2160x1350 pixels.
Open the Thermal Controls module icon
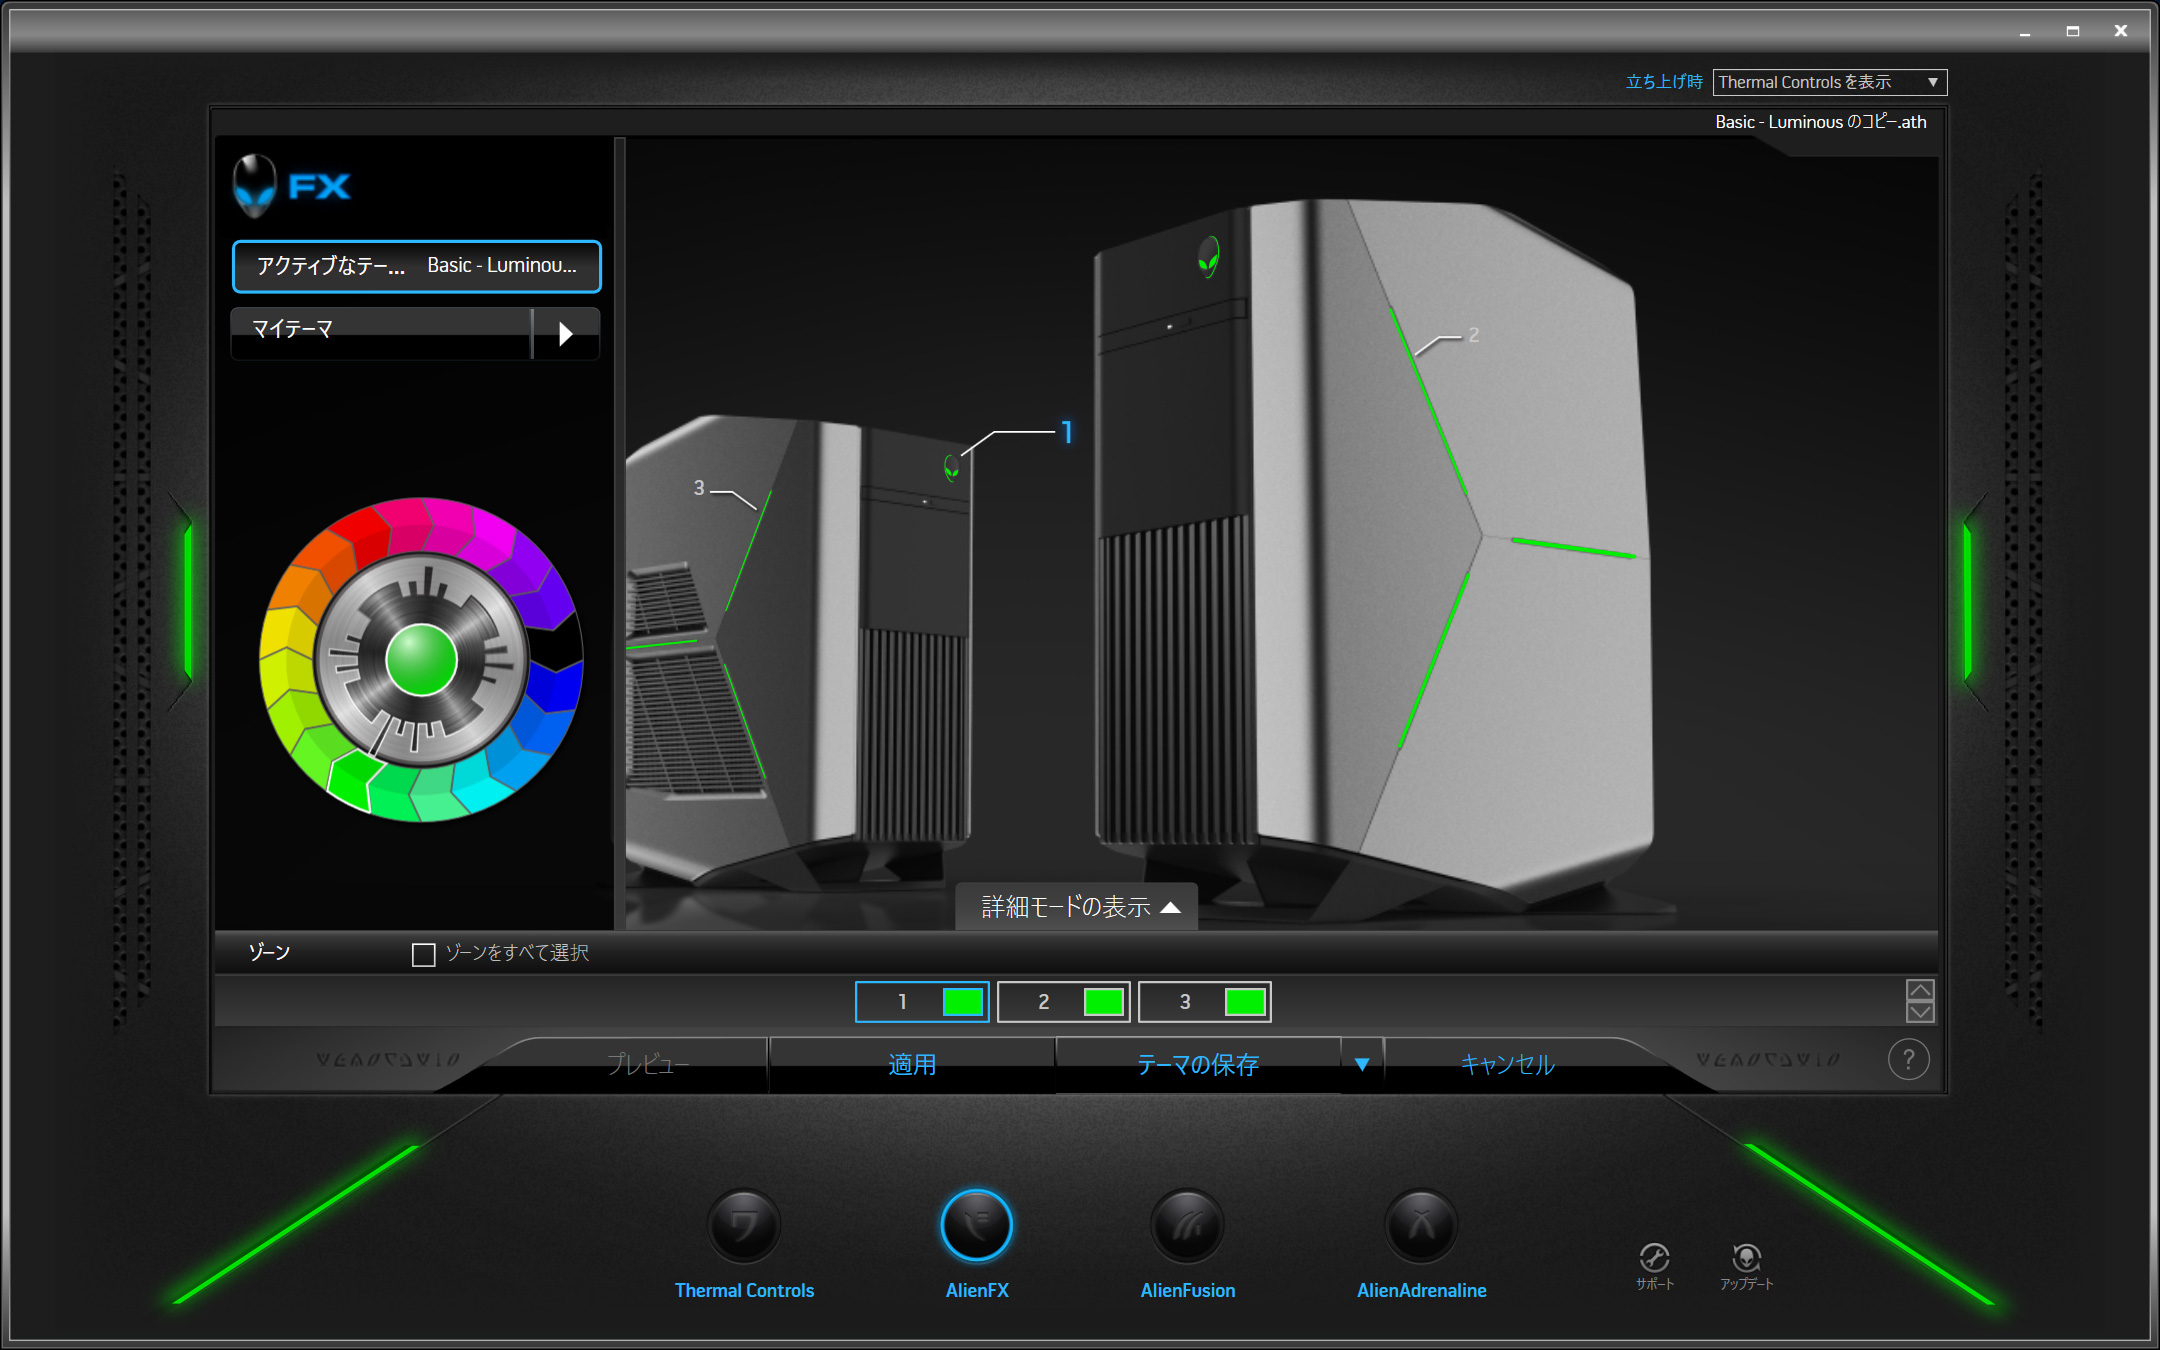click(743, 1225)
